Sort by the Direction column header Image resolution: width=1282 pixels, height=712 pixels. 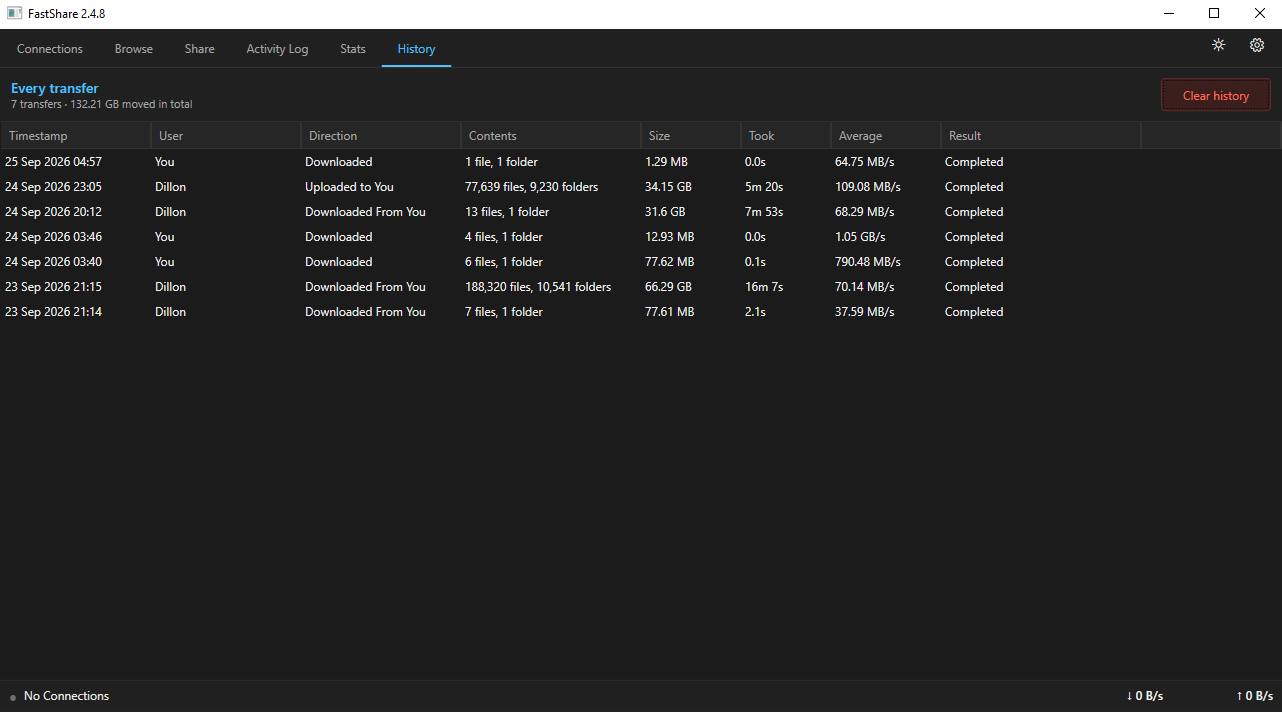[x=381, y=136]
